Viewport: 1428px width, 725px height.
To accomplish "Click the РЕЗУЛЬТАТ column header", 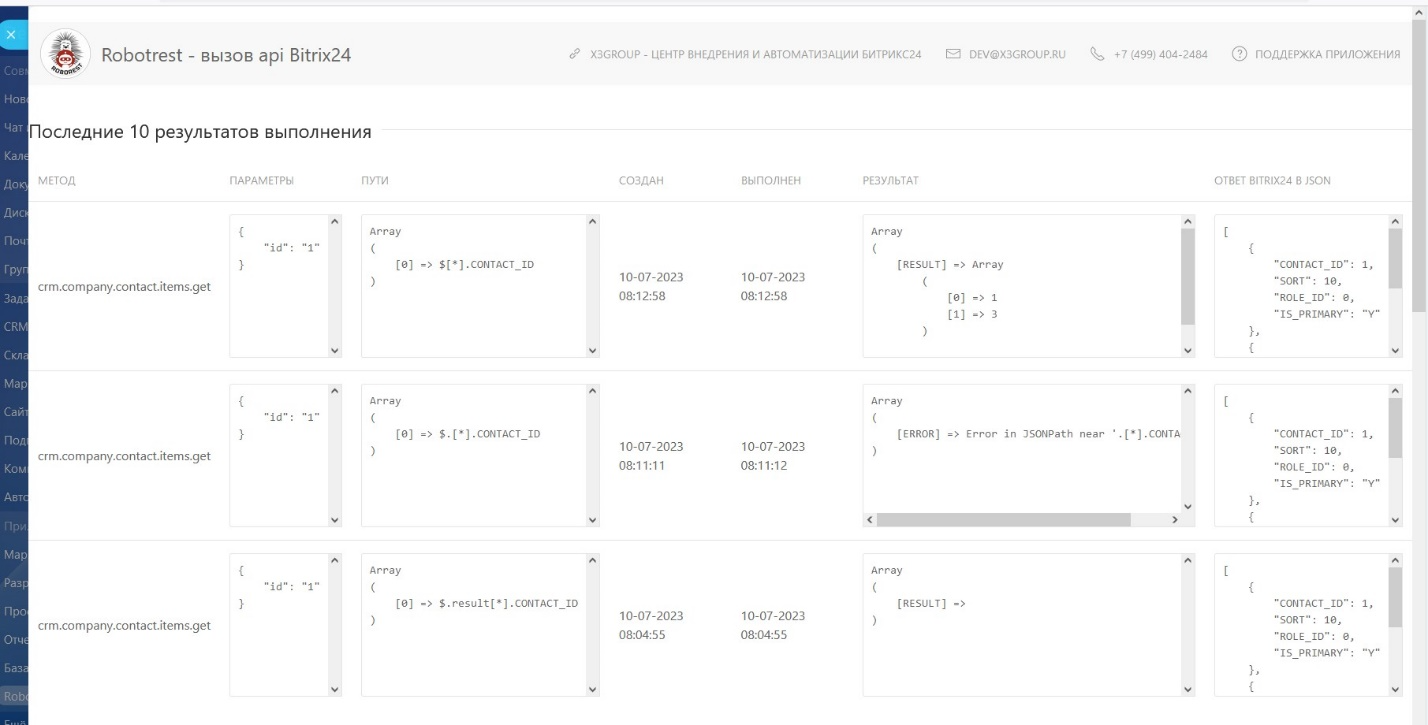I will coord(890,181).
